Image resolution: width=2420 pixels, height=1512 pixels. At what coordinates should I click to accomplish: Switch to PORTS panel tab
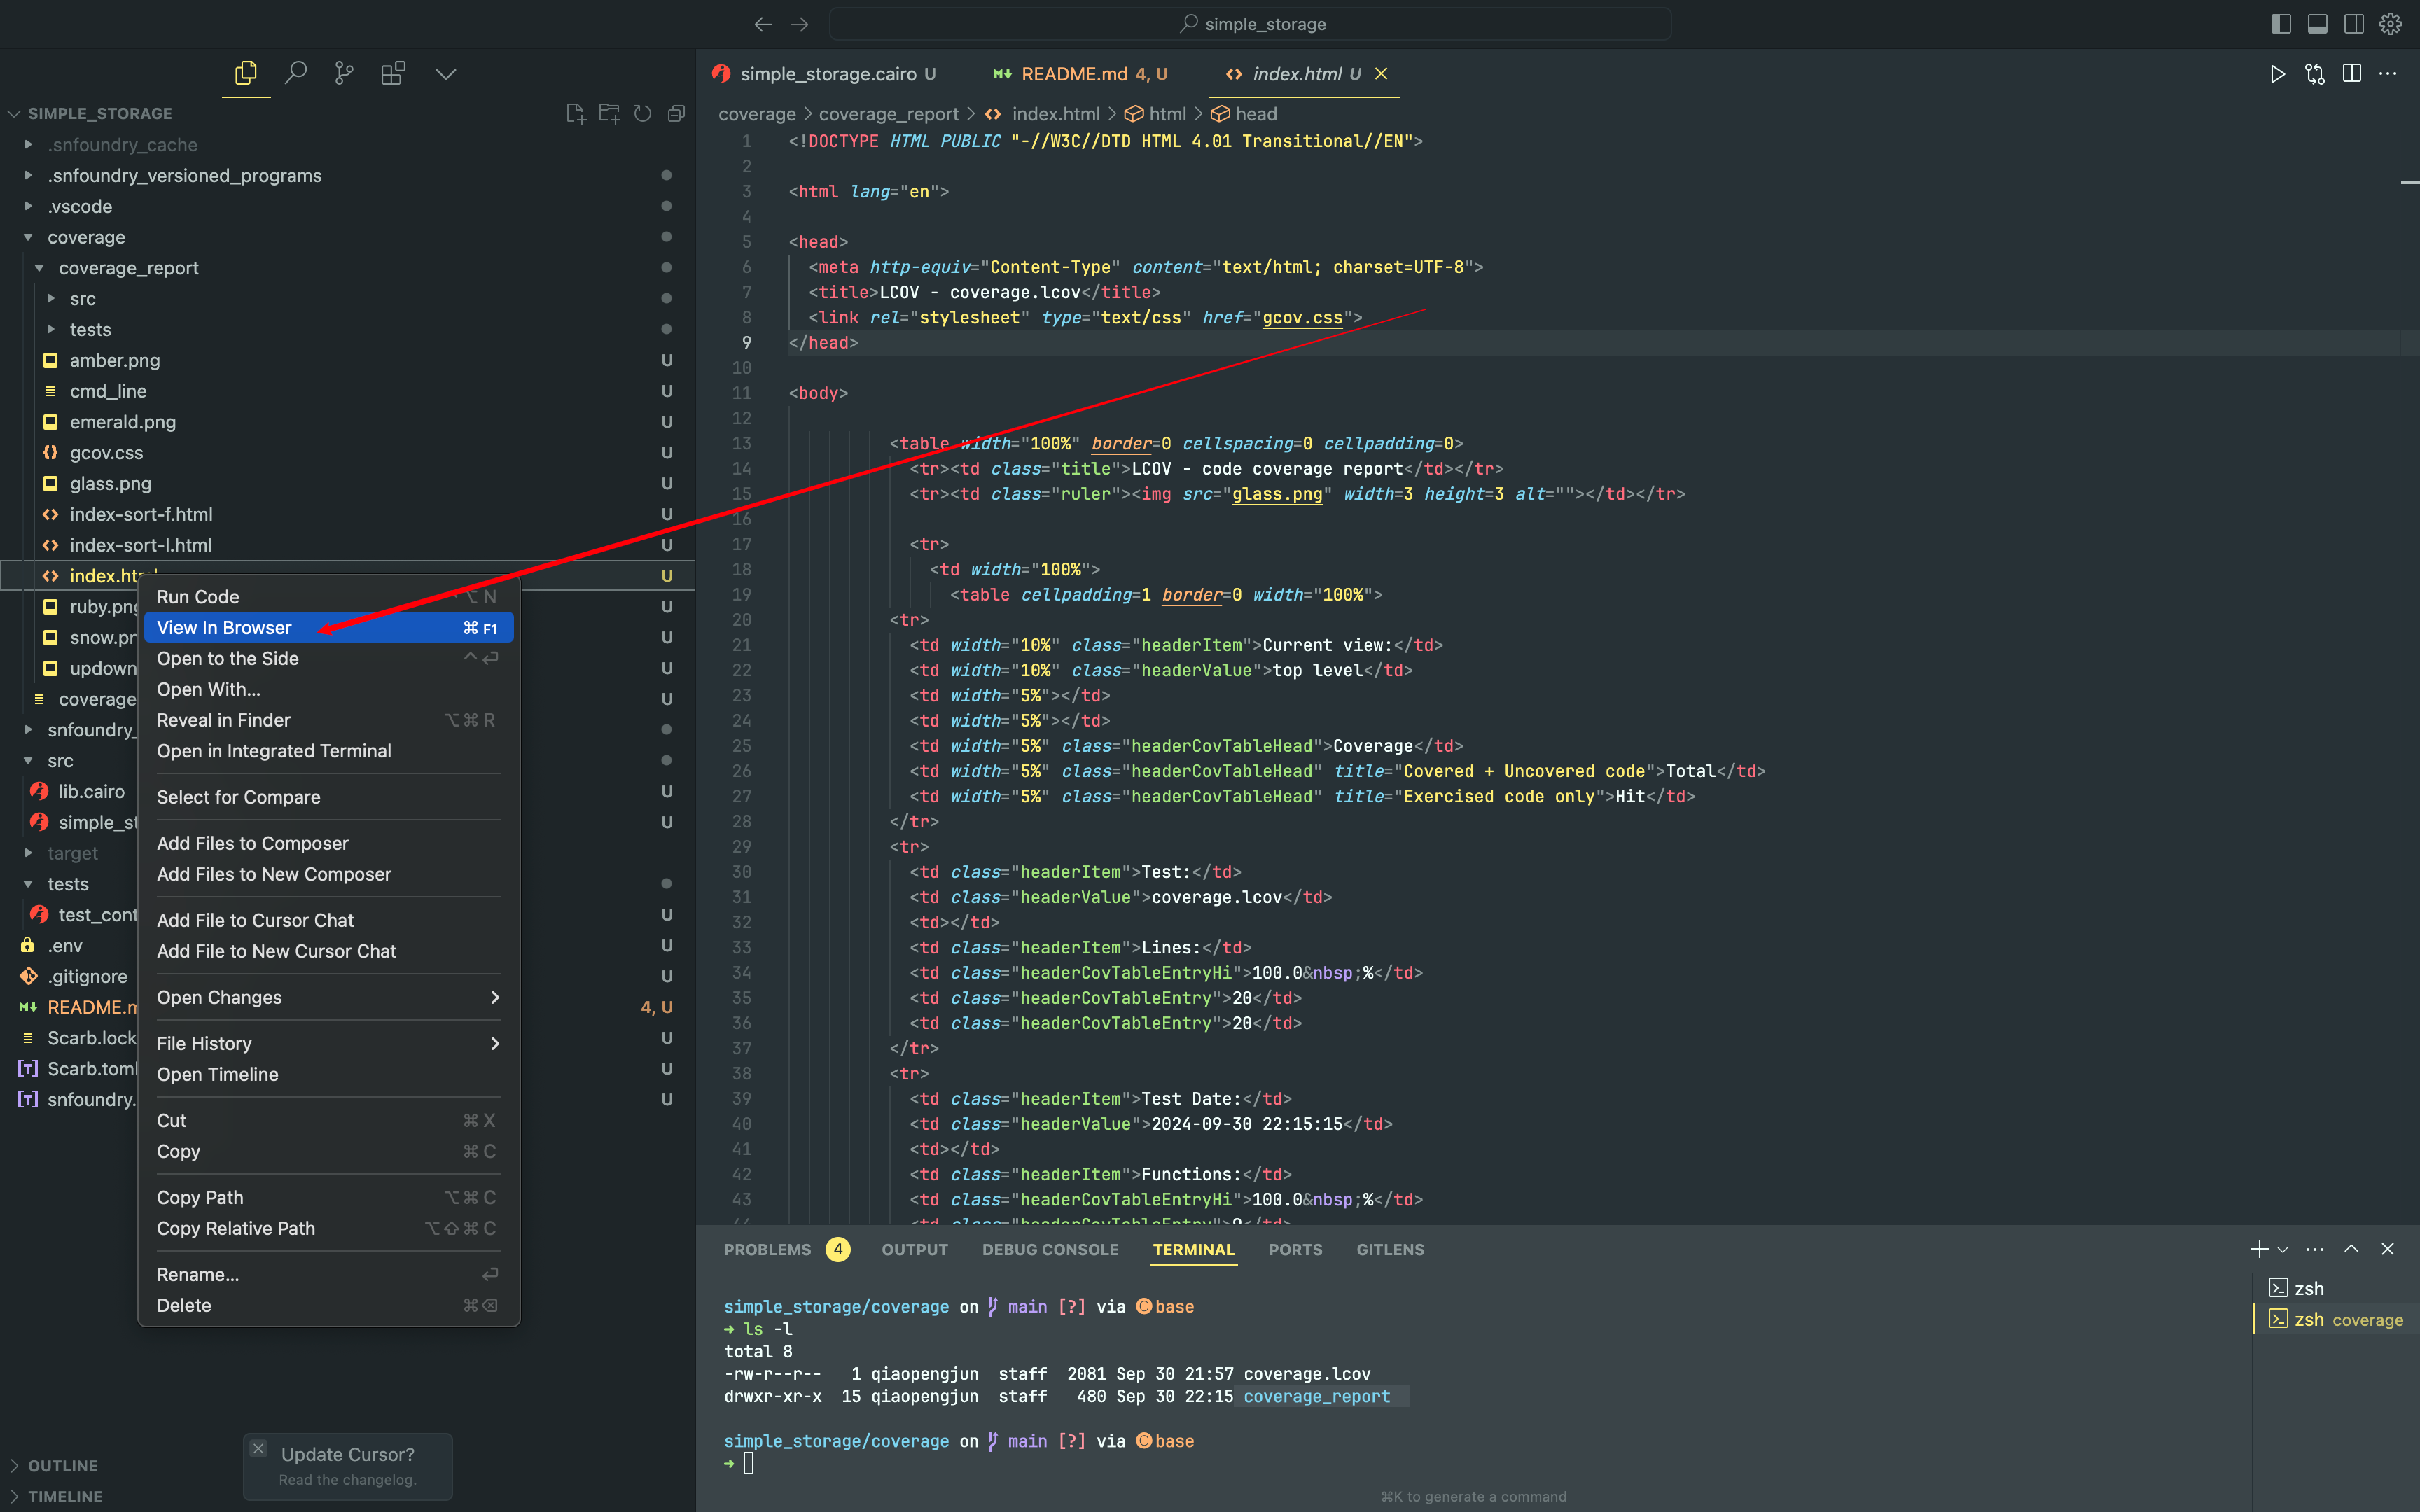click(1295, 1249)
